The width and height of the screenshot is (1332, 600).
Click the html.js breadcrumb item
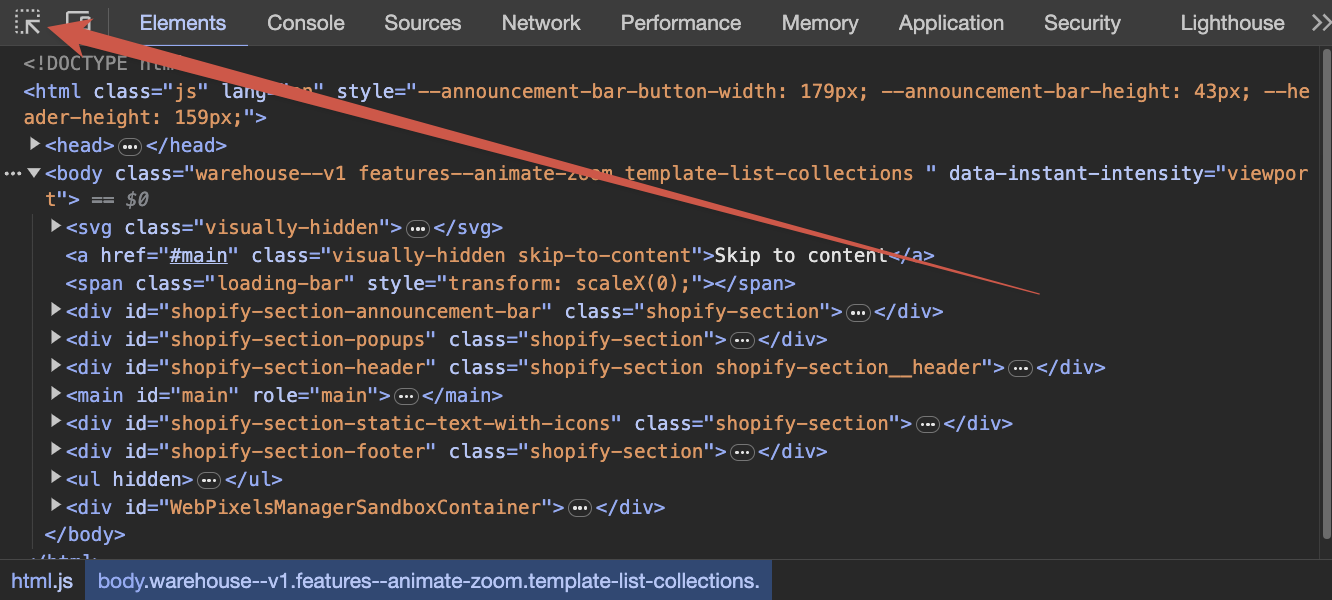coord(41,580)
